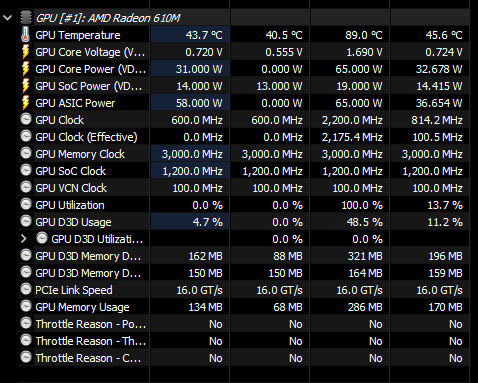Viewport: 478px width, 383px height.
Task: Click the gauge icon beside GPU D3D Usage
Action: pos(26,221)
